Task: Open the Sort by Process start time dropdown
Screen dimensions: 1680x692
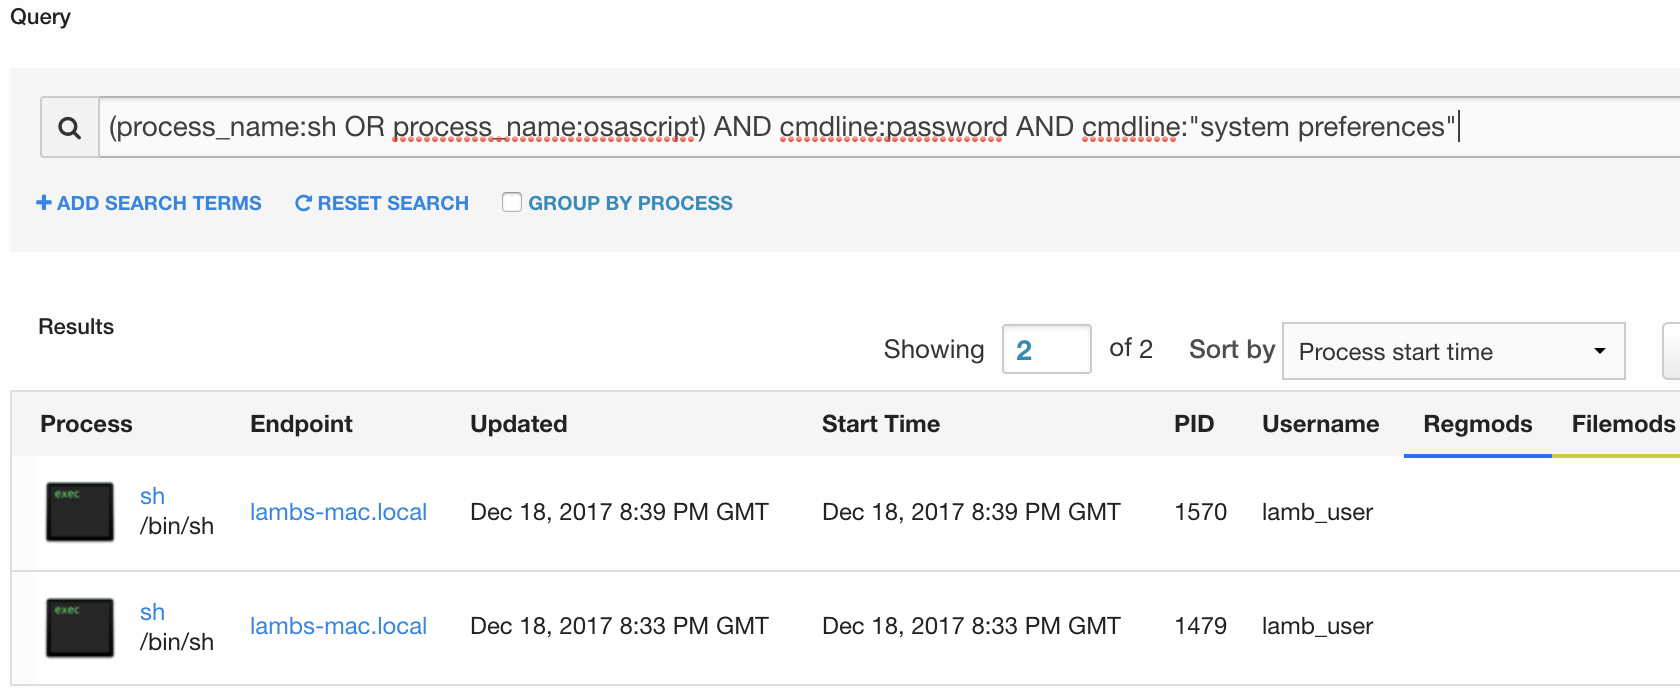Action: pyautogui.click(x=1453, y=351)
